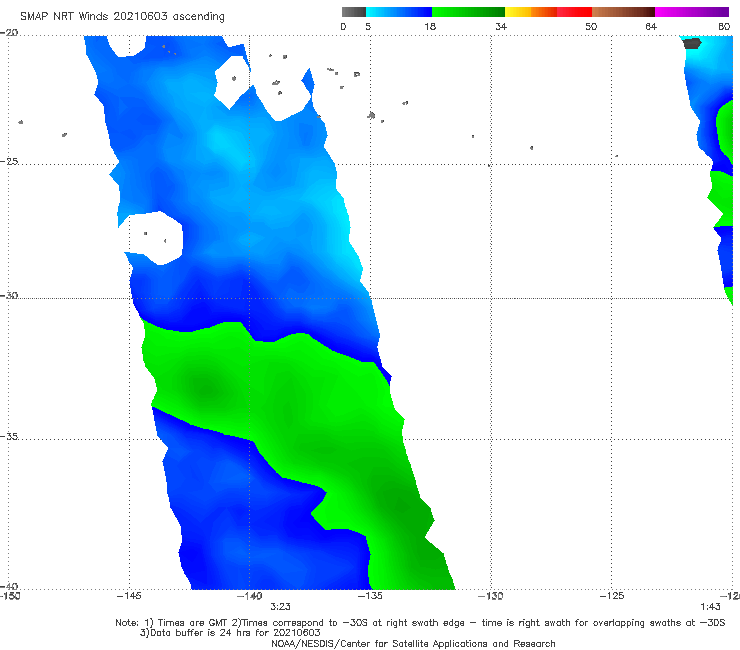Click the yellow-orange segment of the color bar
Screen dimensions: 740x650
point(531,12)
